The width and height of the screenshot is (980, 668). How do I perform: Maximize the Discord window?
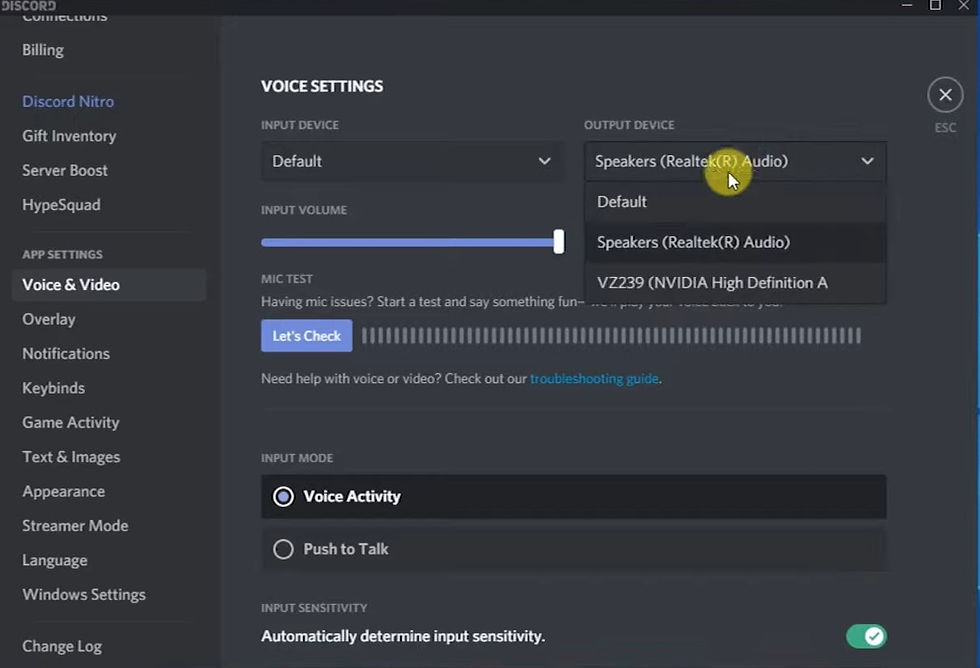935,6
